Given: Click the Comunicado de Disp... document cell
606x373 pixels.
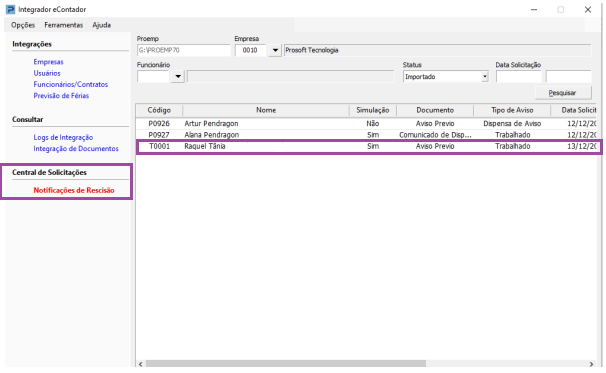Looking at the screenshot, I should 435,135.
